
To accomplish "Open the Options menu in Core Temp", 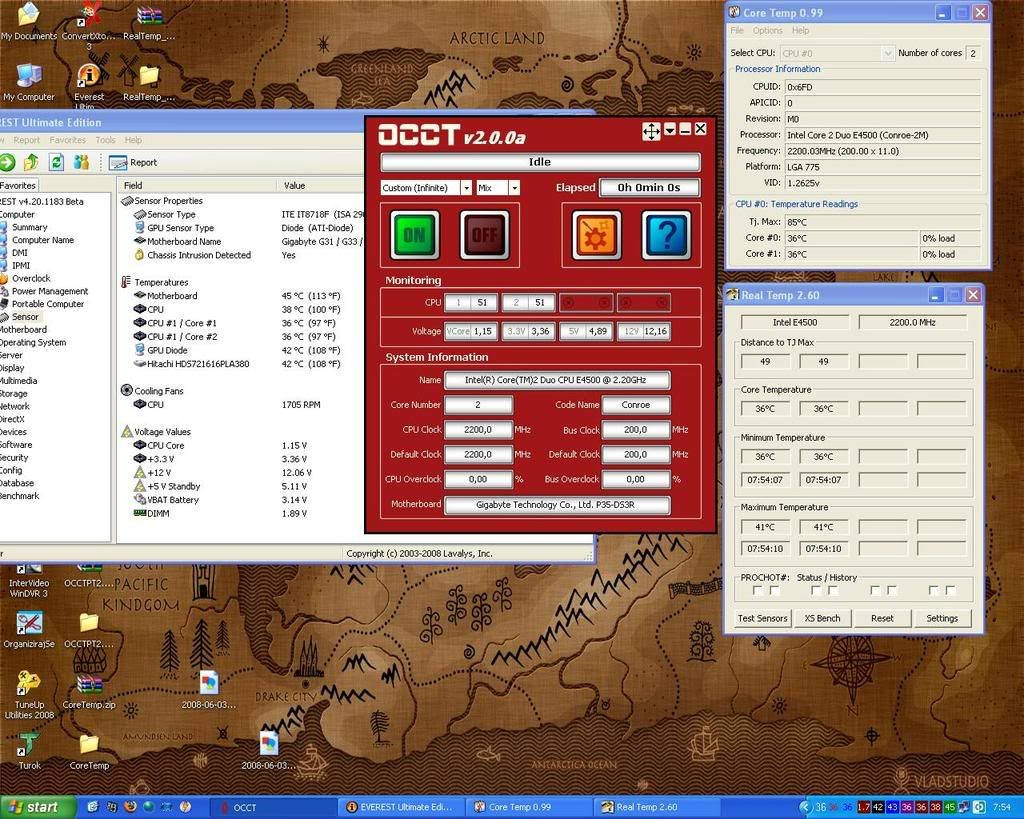I will 767,30.
